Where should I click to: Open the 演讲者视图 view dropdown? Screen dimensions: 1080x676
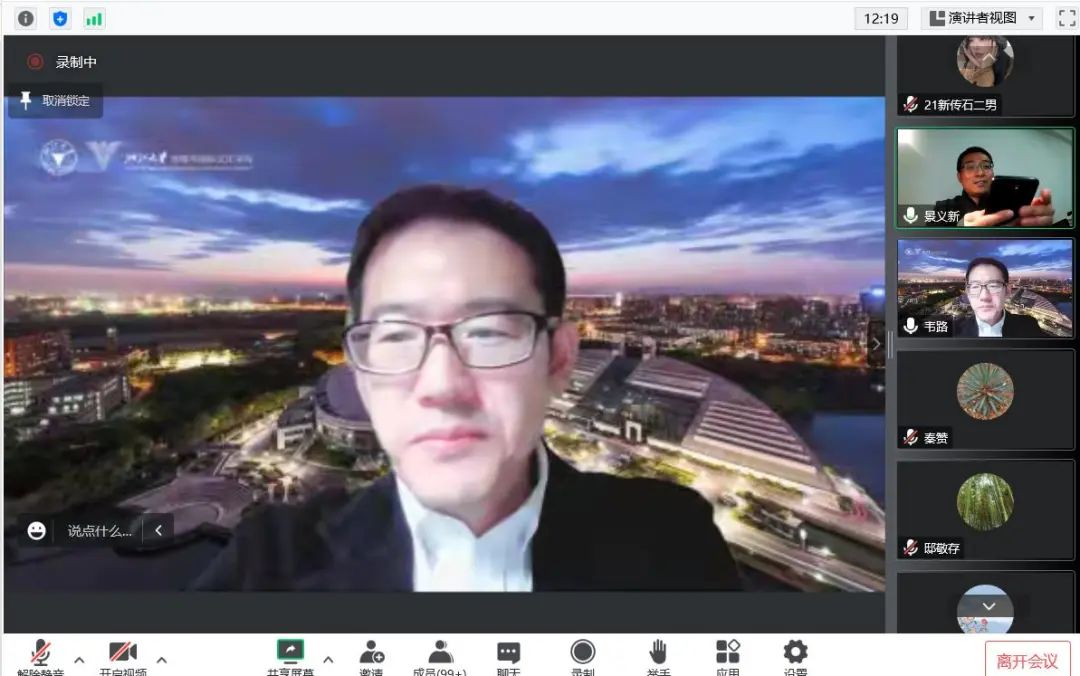pos(981,18)
